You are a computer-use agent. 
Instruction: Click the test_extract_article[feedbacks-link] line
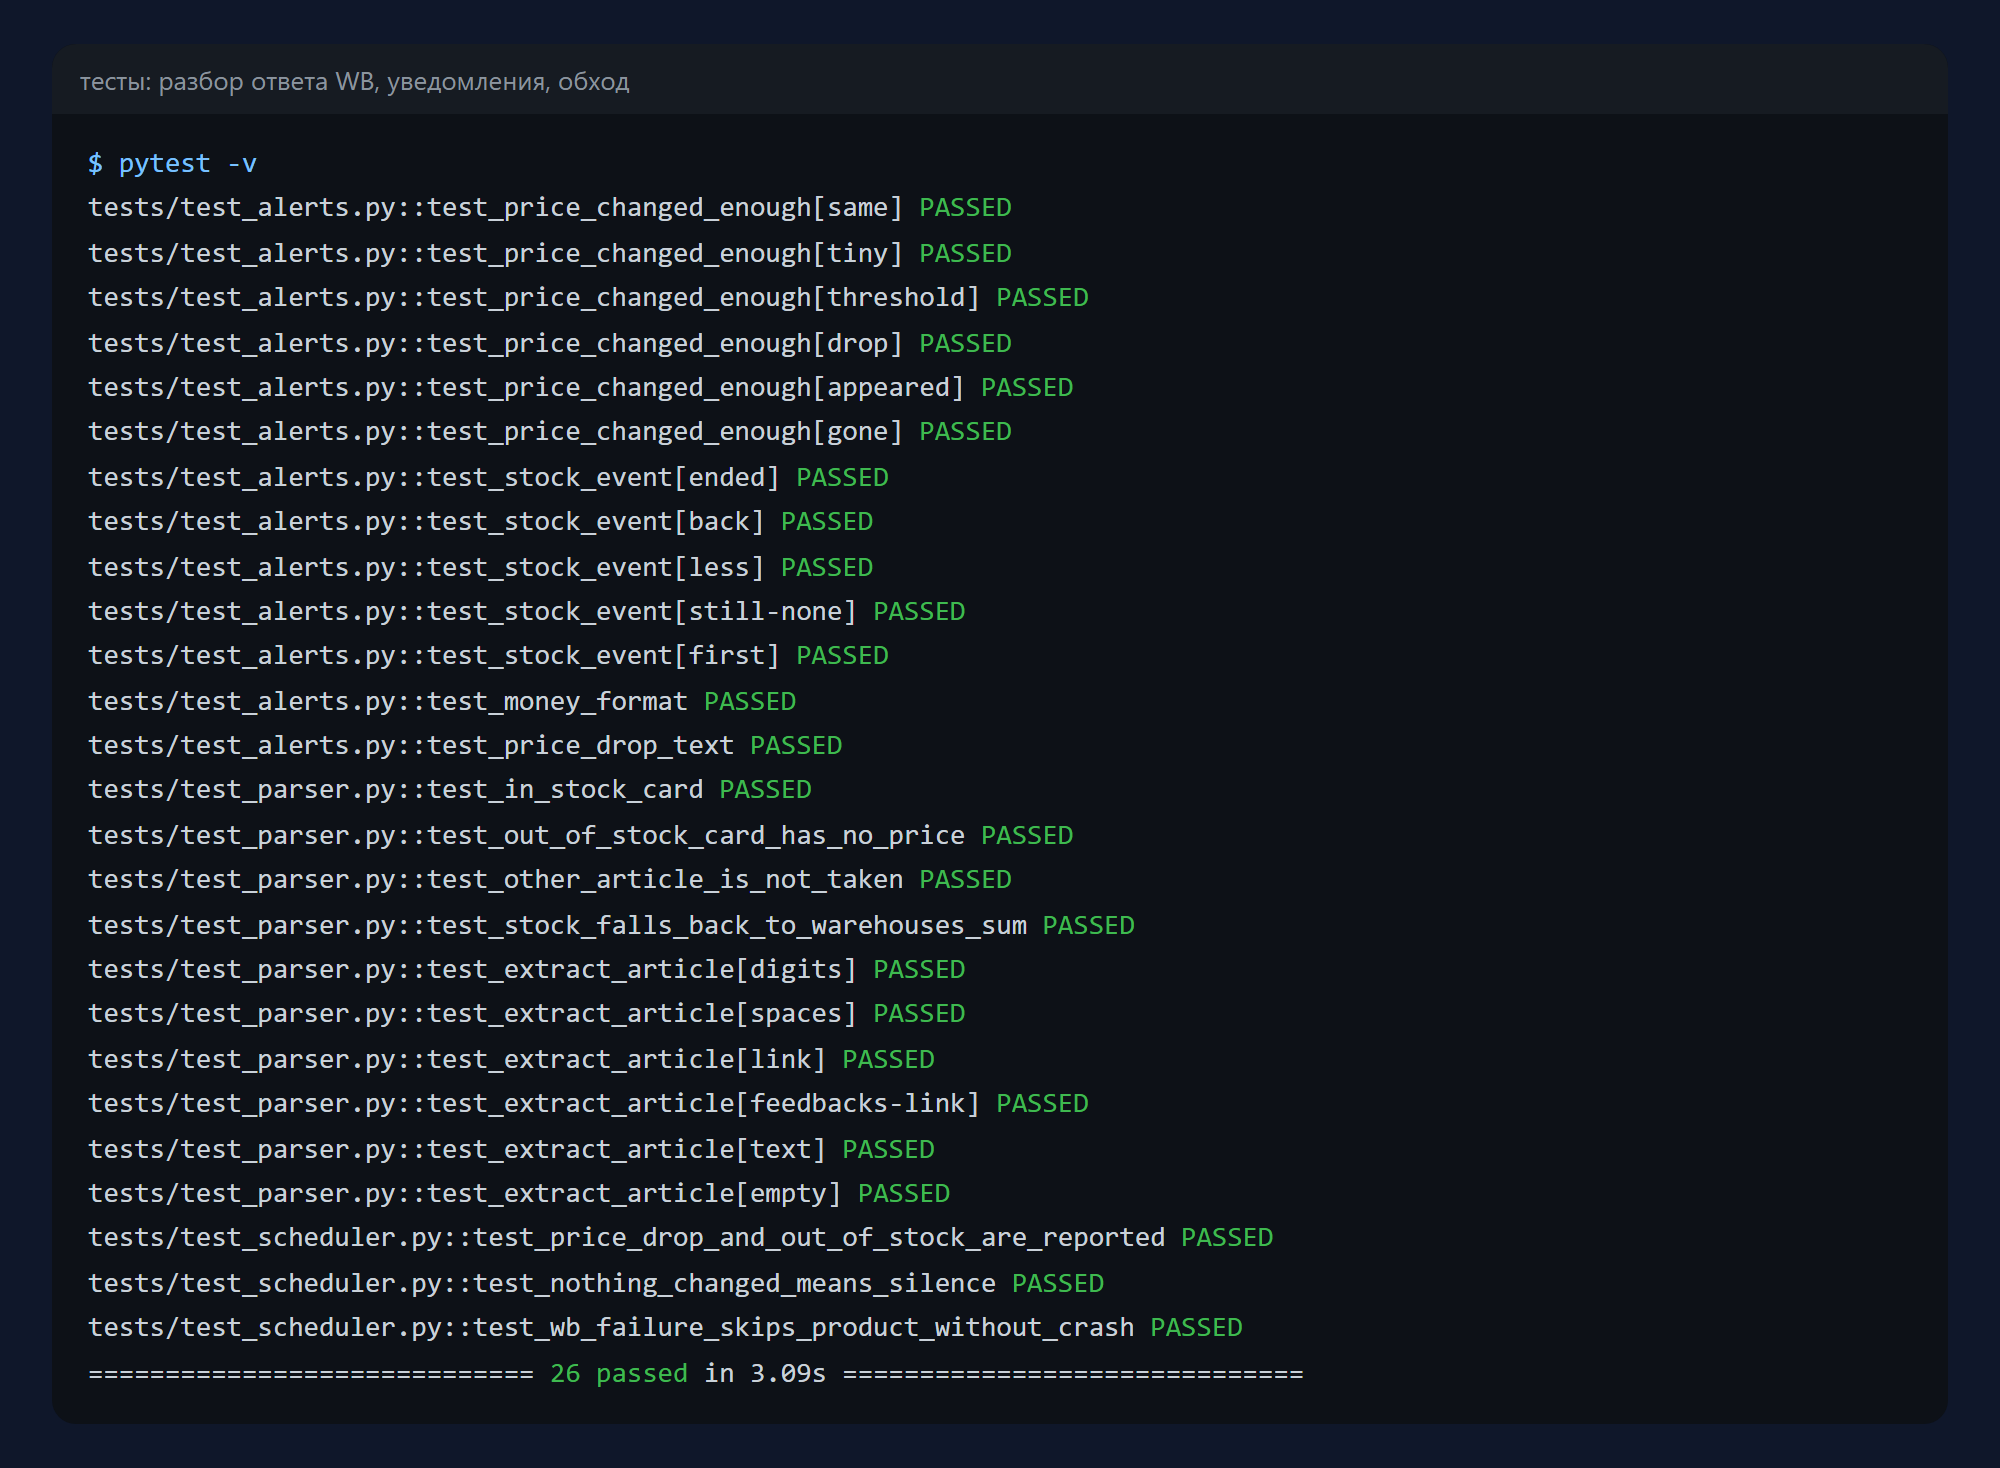[588, 1104]
